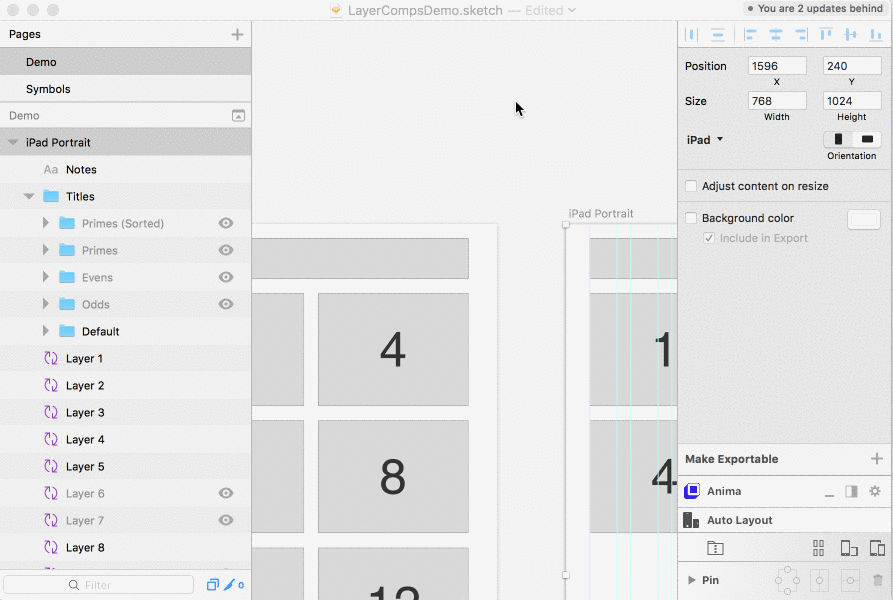The width and height of the screenshot is (893, 600).
Task: Expand the Primes group
Action: tap(46, 250)
